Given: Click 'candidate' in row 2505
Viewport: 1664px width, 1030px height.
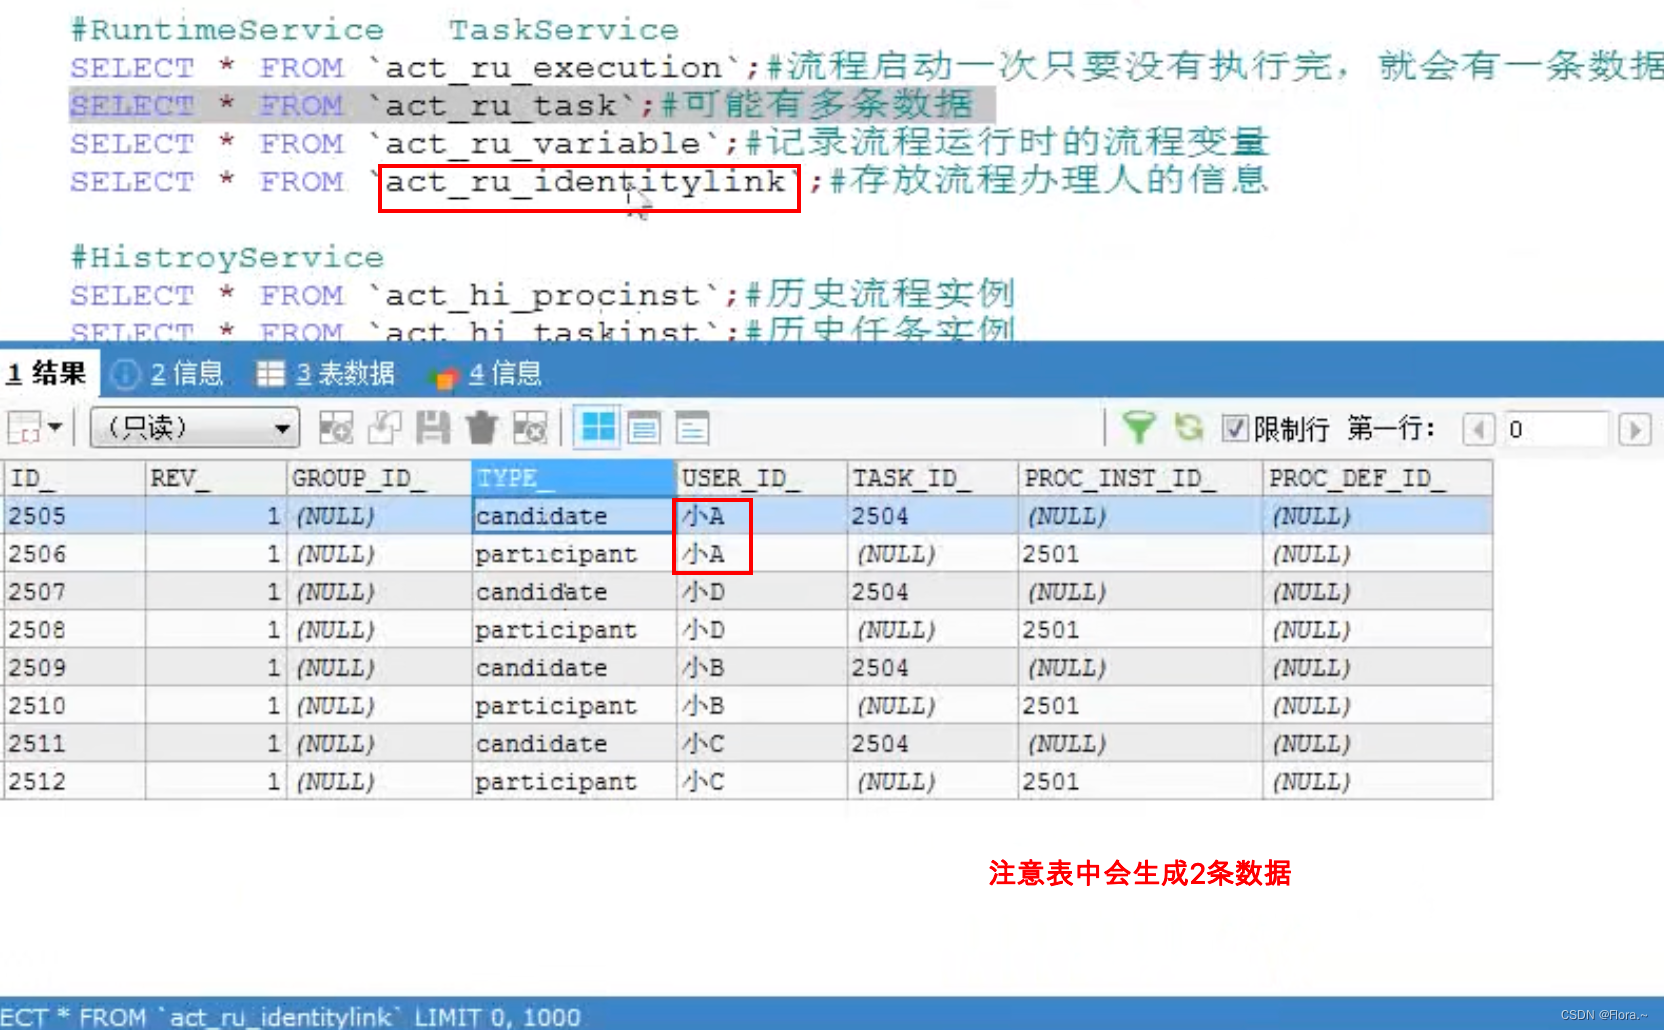Looking at the screenshot, I should click(x=574, y=516).
